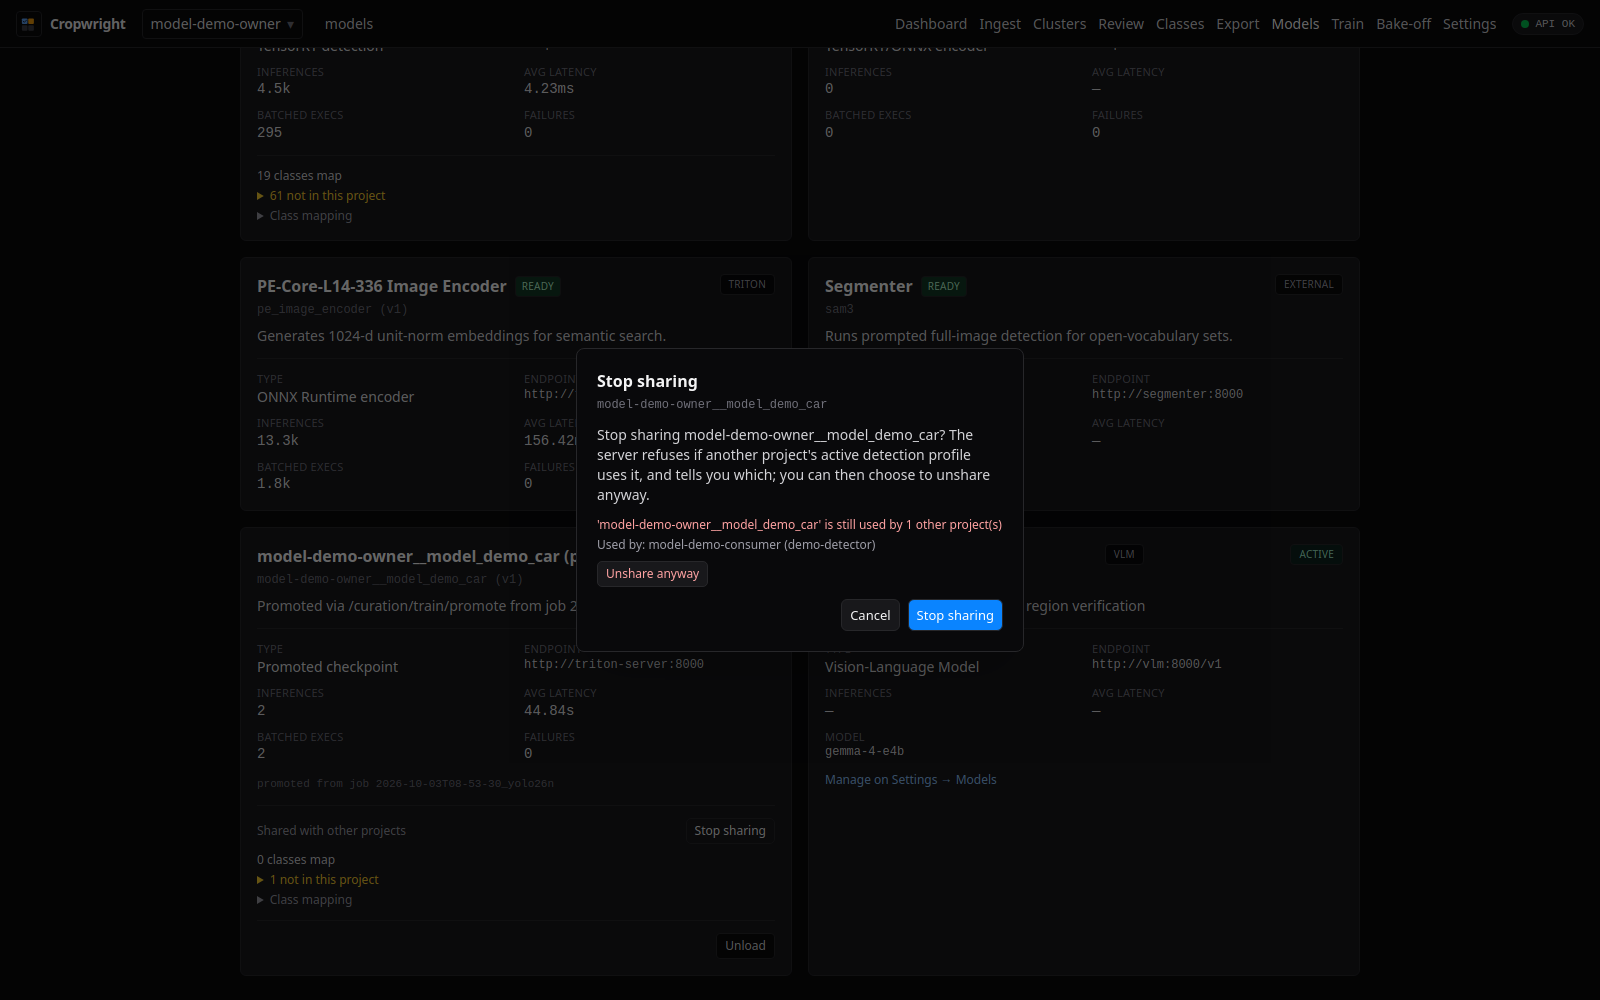Click the '19 classes map' text

coord(299,176)
